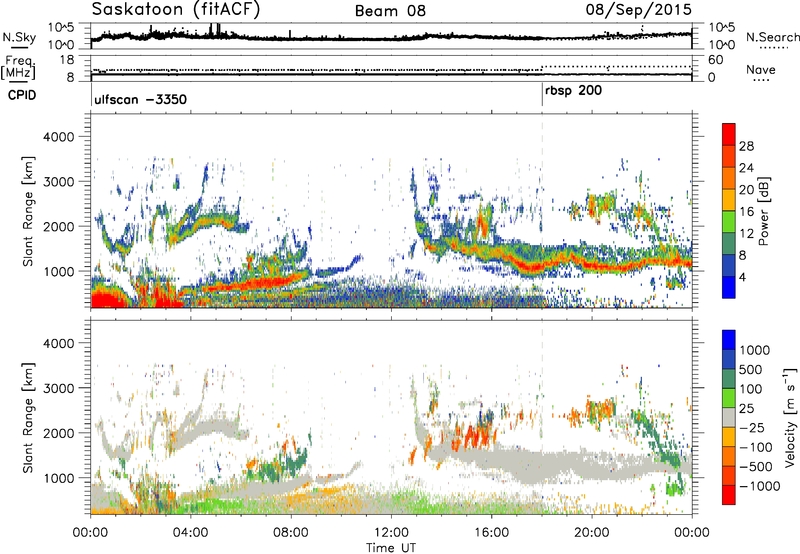Click the date '08/Sep/2015'
Viewport: 800px width, 554px height.
638,9
